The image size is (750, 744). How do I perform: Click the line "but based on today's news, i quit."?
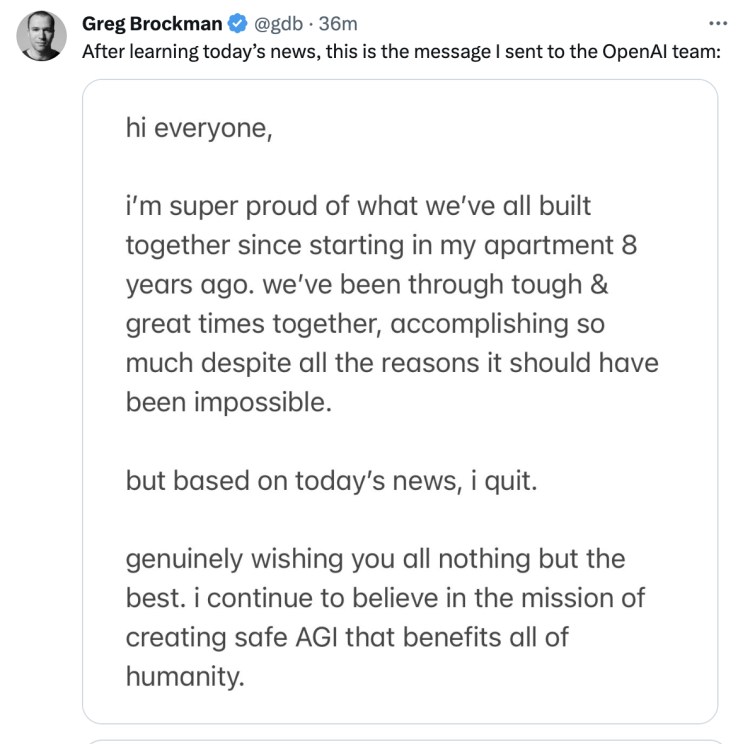click(x=332, y=479)
